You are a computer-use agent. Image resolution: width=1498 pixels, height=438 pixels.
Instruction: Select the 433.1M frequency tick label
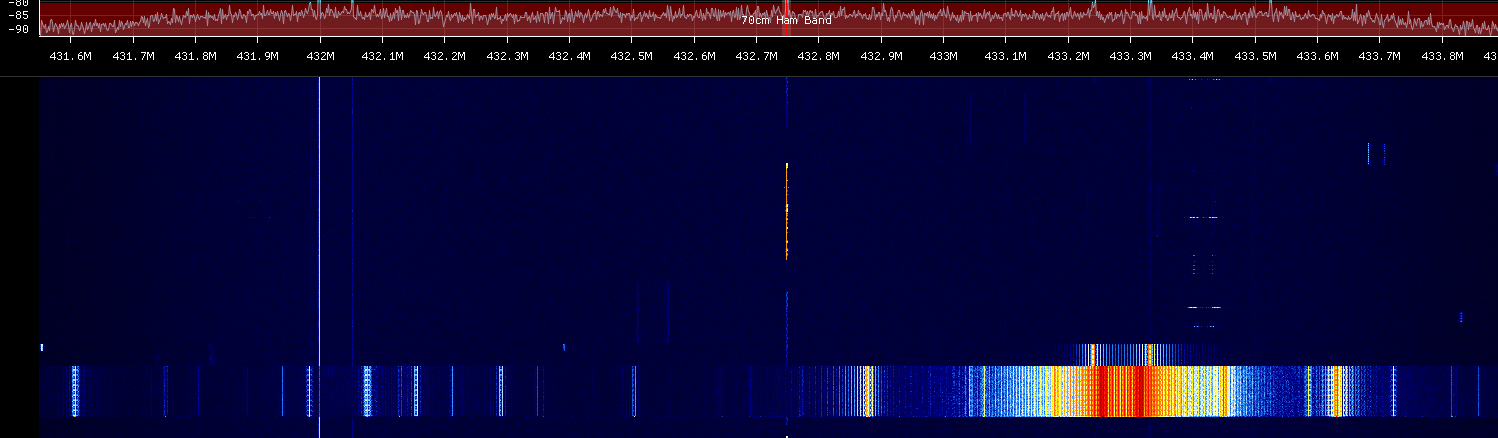(1005, 56)
